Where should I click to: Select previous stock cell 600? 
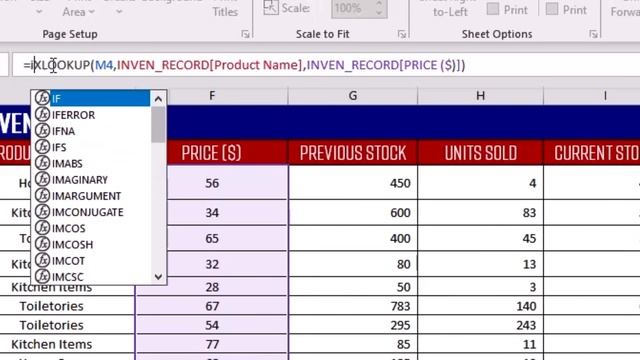[353, 212]
